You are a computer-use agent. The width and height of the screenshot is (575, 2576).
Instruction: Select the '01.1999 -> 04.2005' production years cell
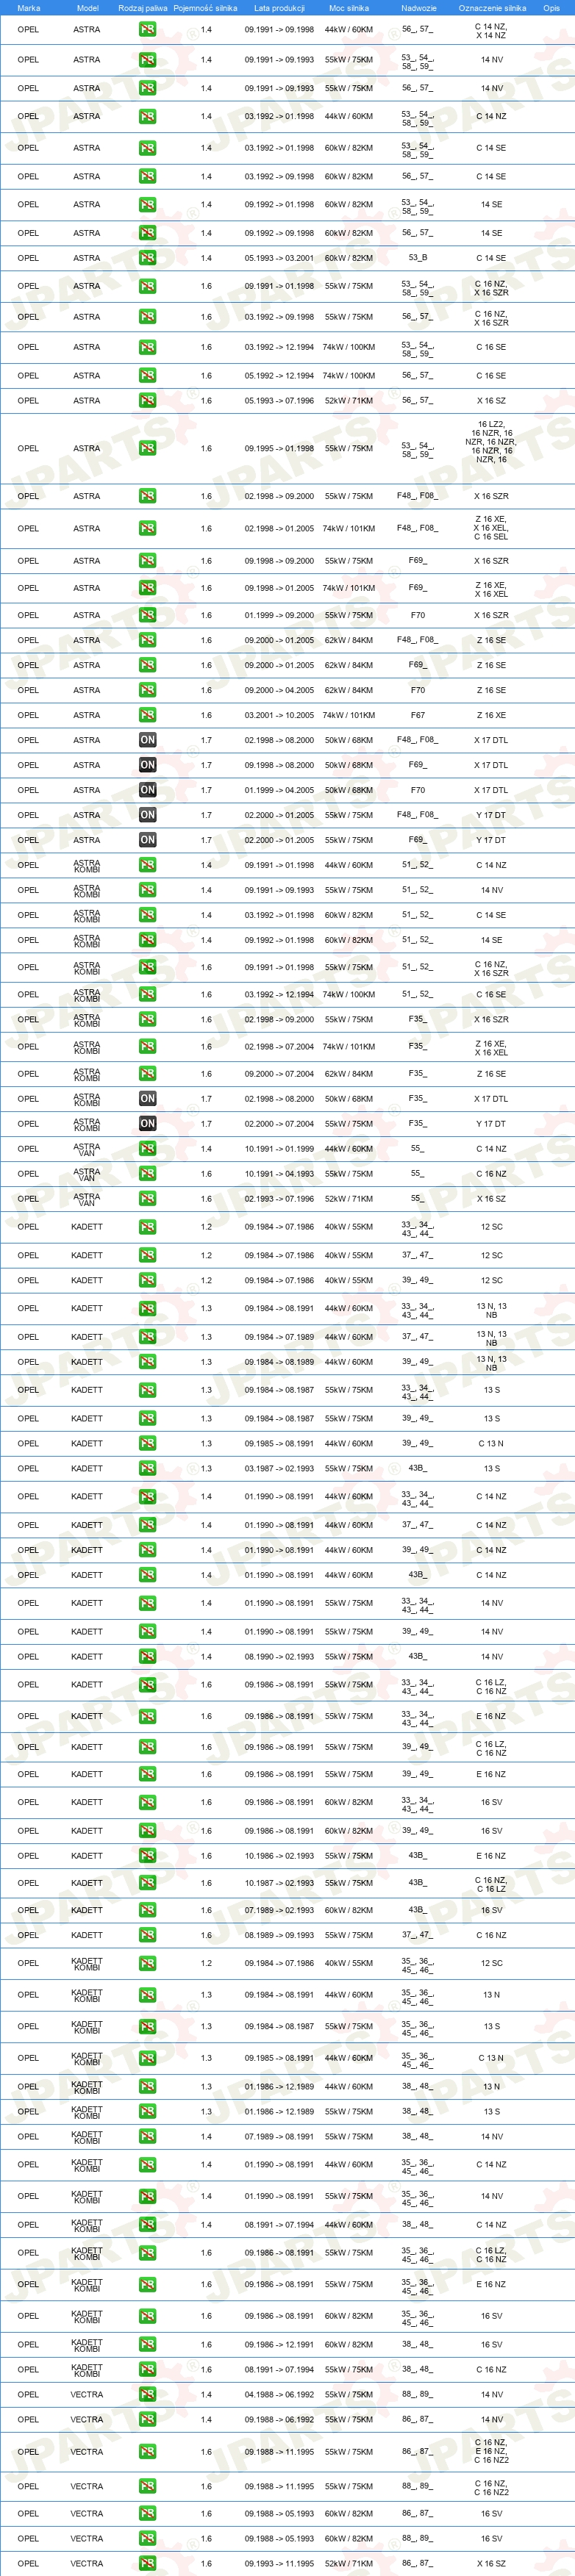tap(279, 790)
